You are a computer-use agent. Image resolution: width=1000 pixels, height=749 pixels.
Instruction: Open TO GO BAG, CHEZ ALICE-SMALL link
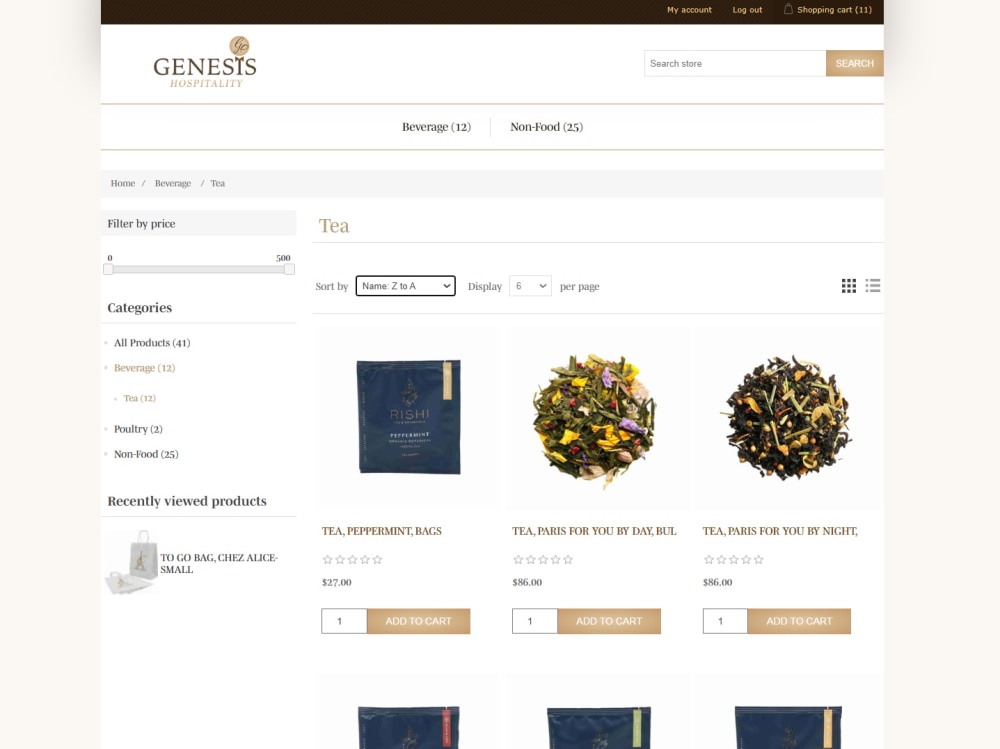(x=219, y=563)
